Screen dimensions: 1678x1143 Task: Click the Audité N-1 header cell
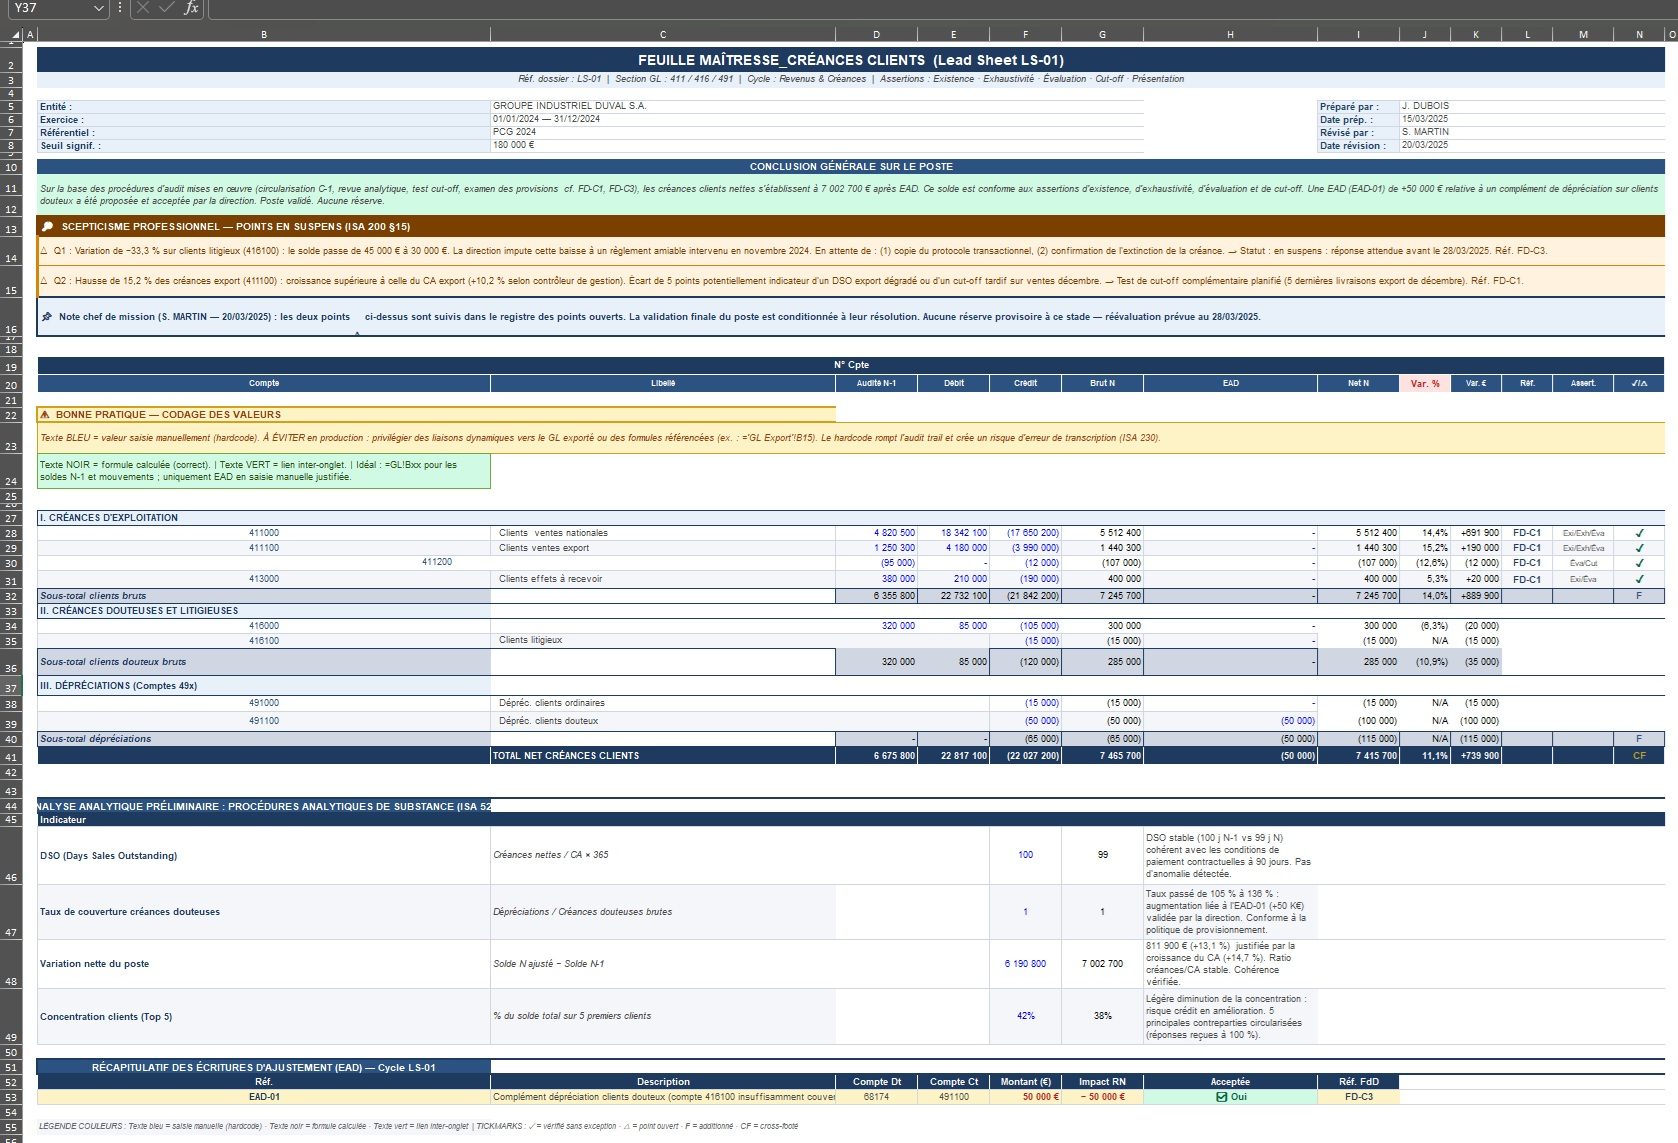(876, 384)
